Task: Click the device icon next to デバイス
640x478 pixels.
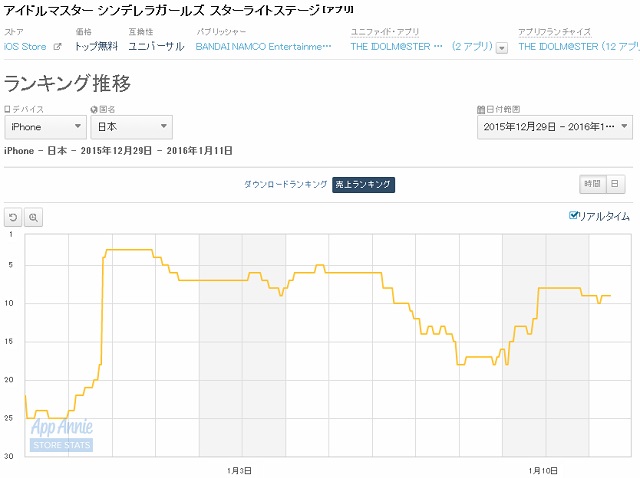Action: (7, 108)
